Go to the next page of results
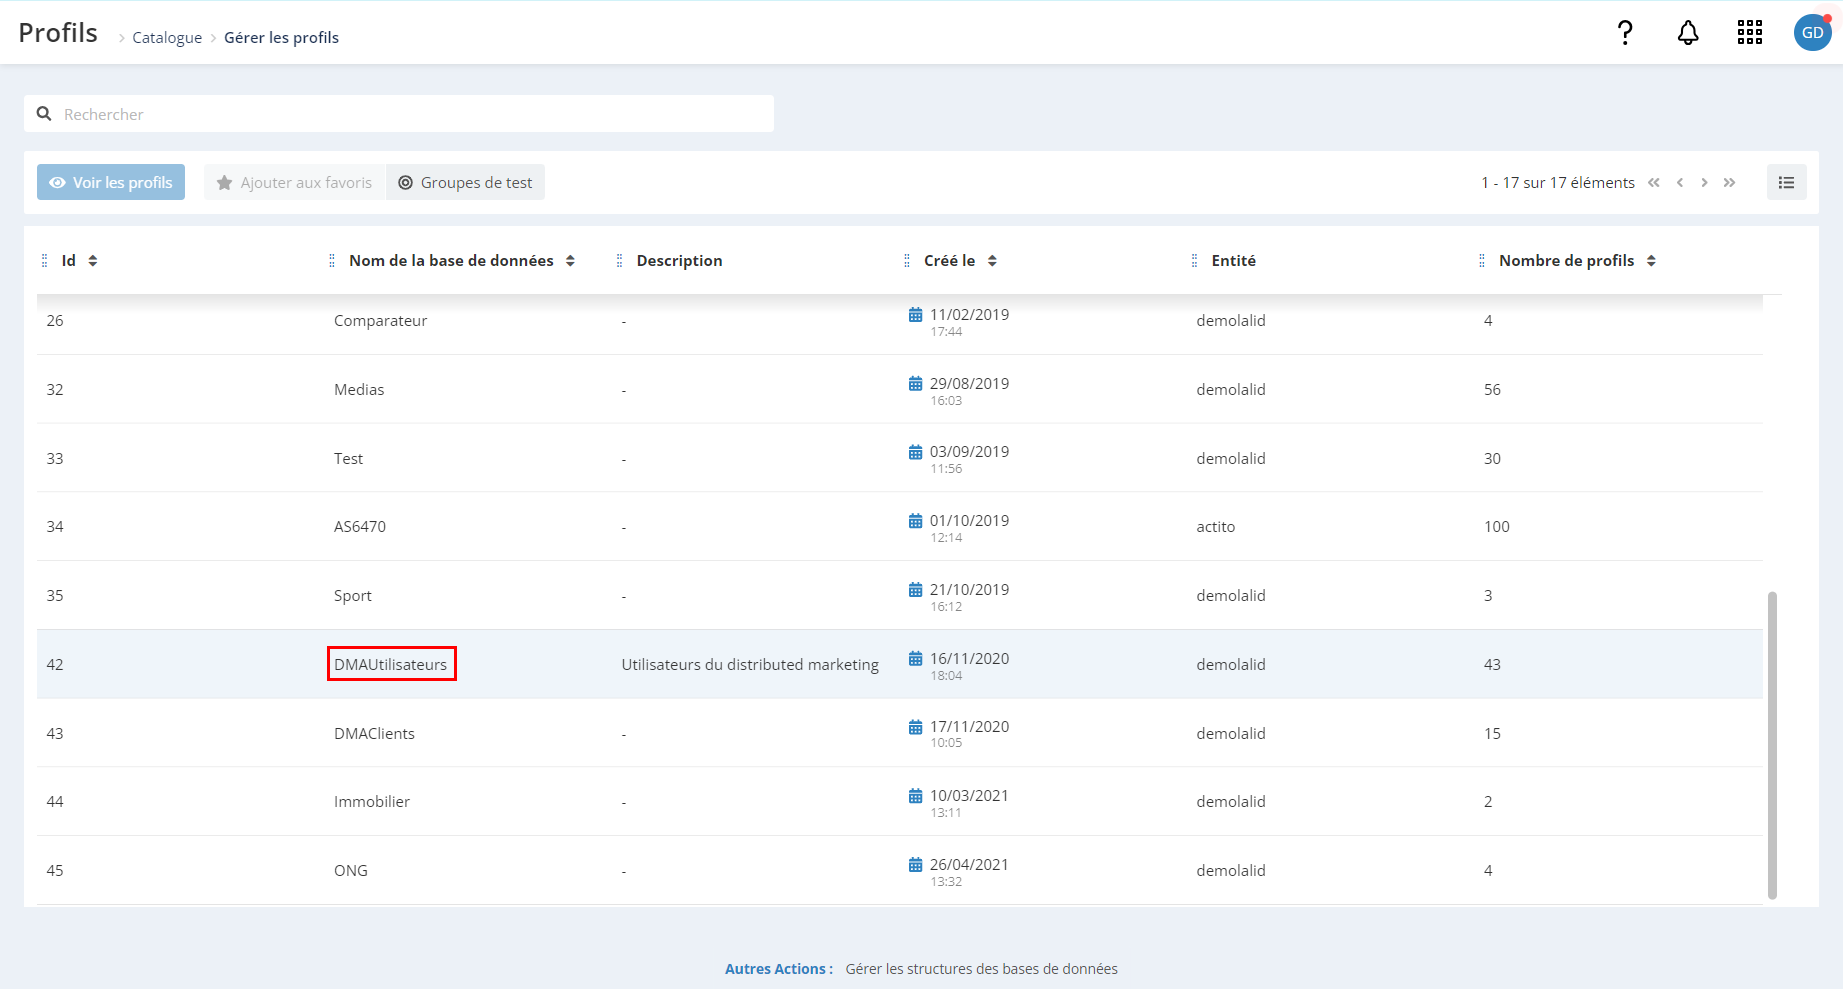The height and width of the screenshot is (989, 1843). 1704,182
